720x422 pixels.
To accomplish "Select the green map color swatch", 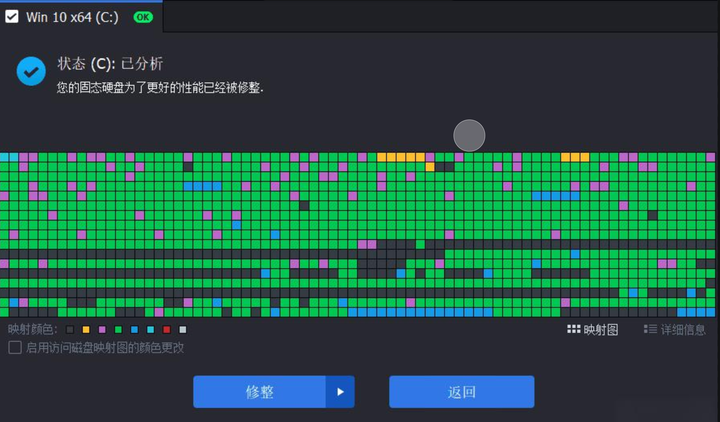I will click(118, 329).
